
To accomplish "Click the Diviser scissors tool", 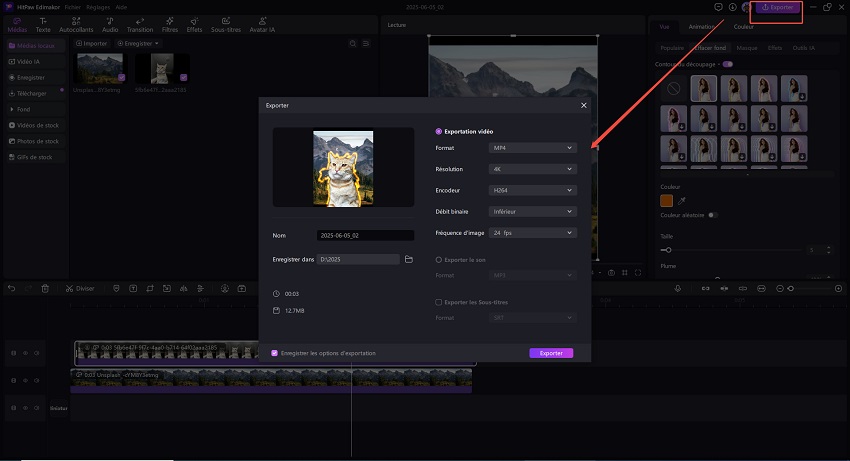I will (80, 289).
